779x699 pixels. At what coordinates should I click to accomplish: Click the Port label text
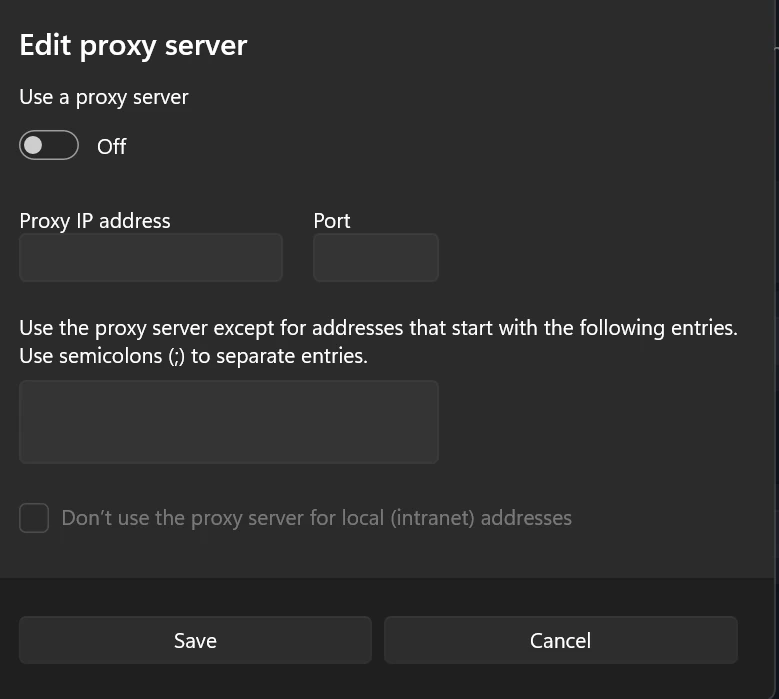332,221
